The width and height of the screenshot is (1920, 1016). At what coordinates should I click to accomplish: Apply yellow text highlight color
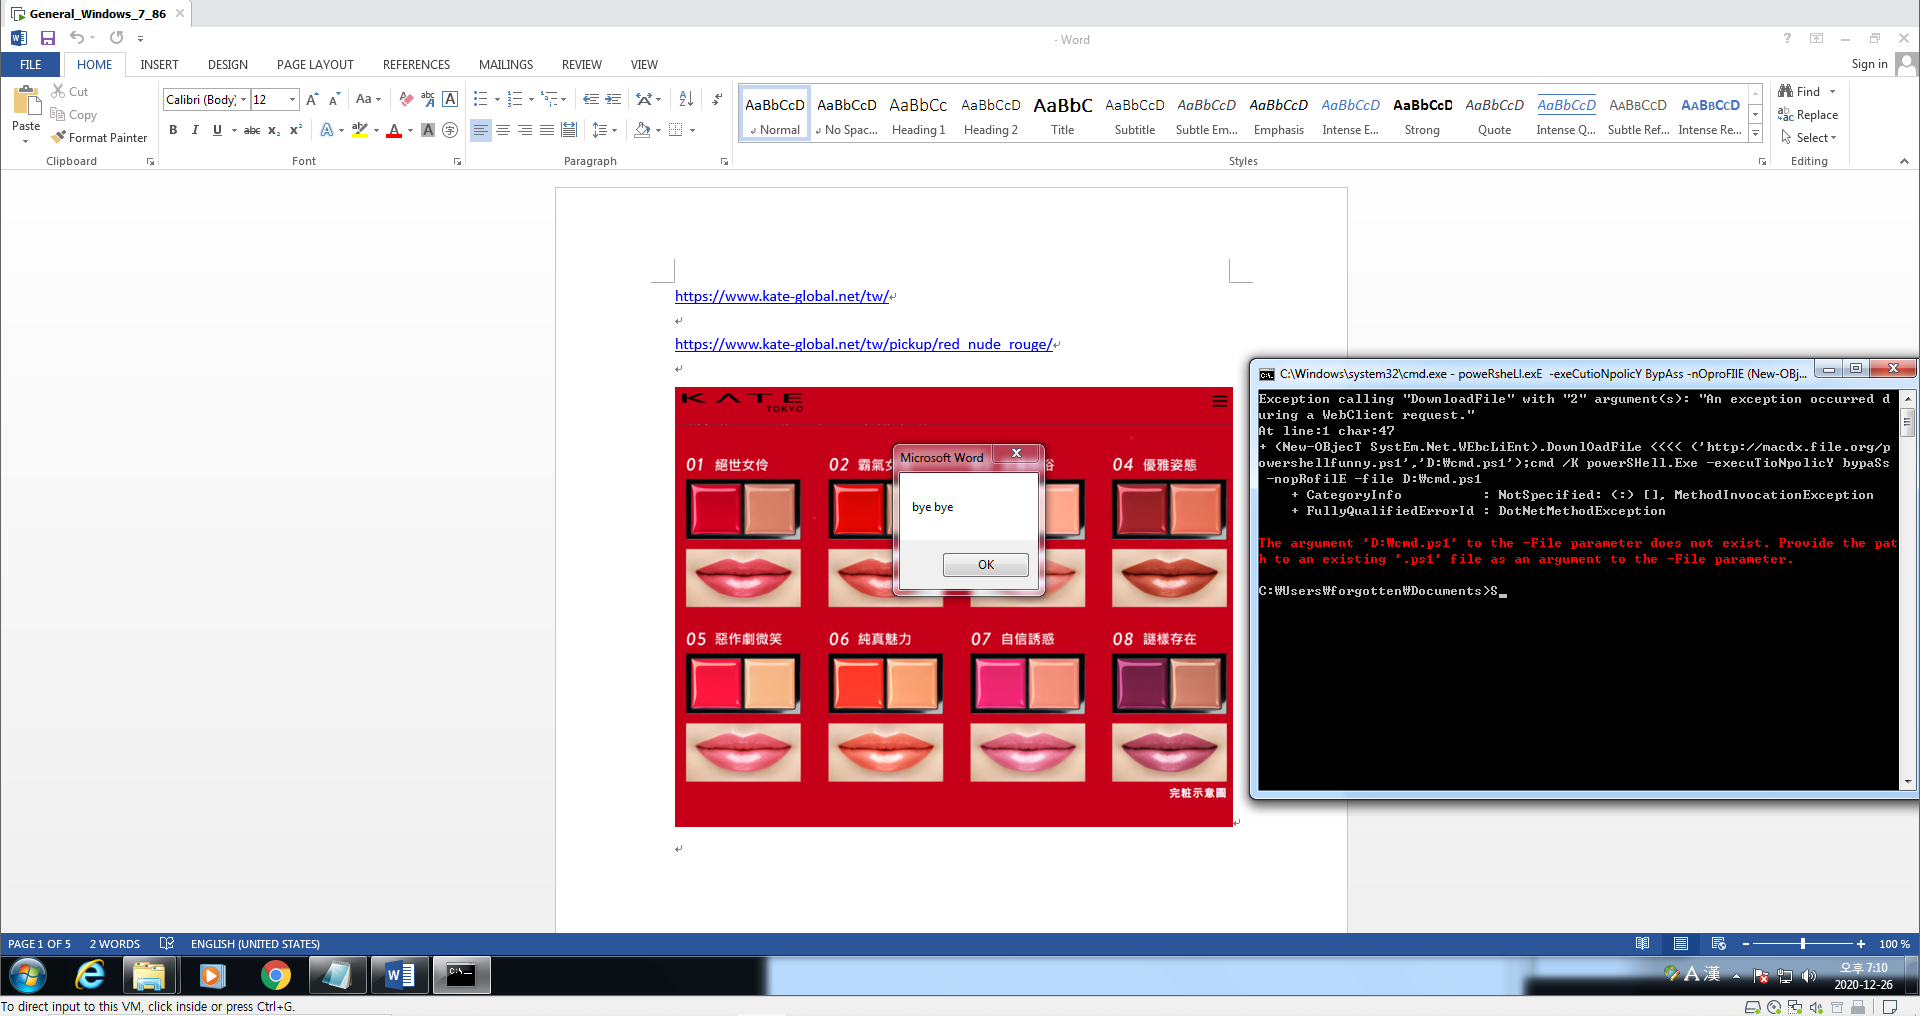click(360, 130)
